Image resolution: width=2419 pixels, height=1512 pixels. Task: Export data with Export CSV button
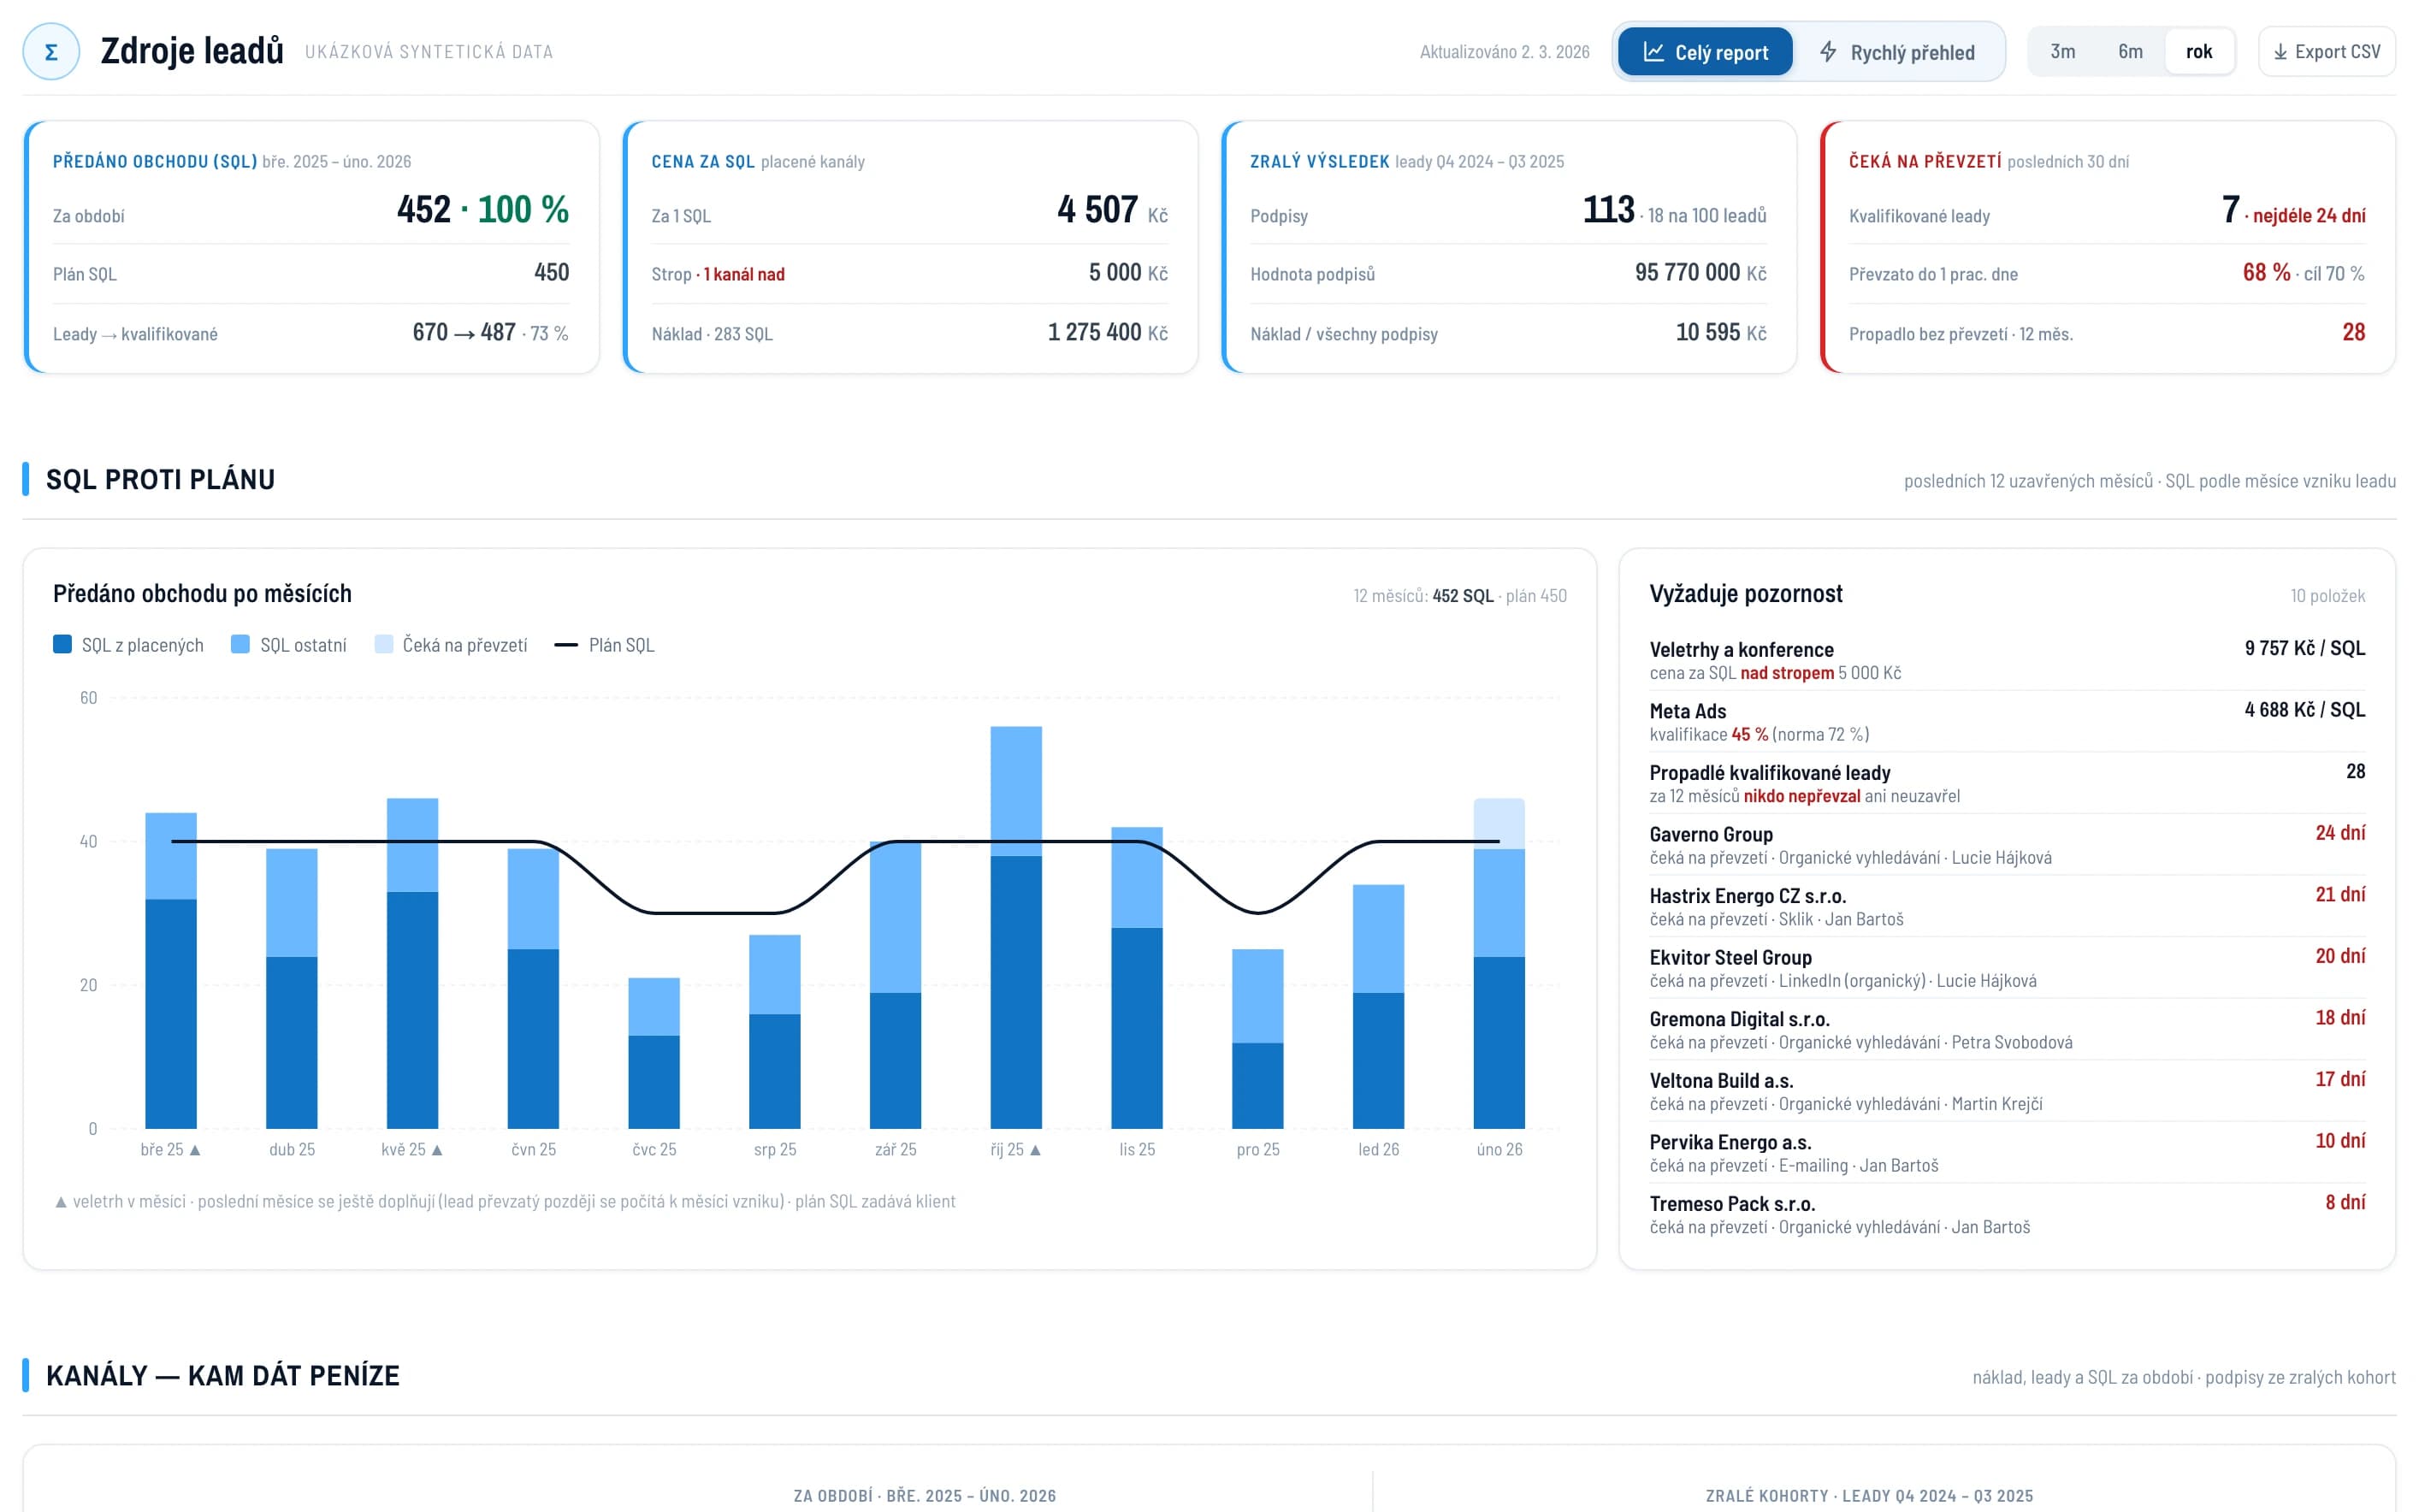2326,52
